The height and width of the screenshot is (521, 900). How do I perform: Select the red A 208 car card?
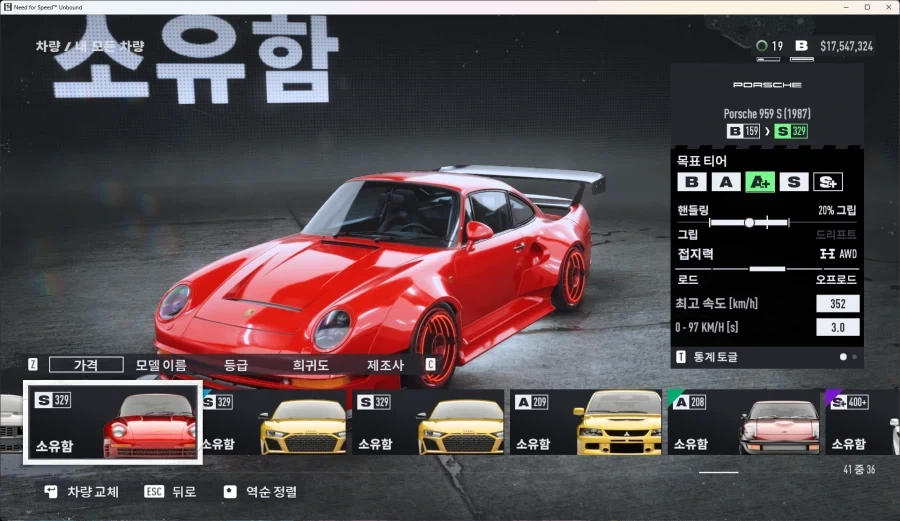pos(743,422)
